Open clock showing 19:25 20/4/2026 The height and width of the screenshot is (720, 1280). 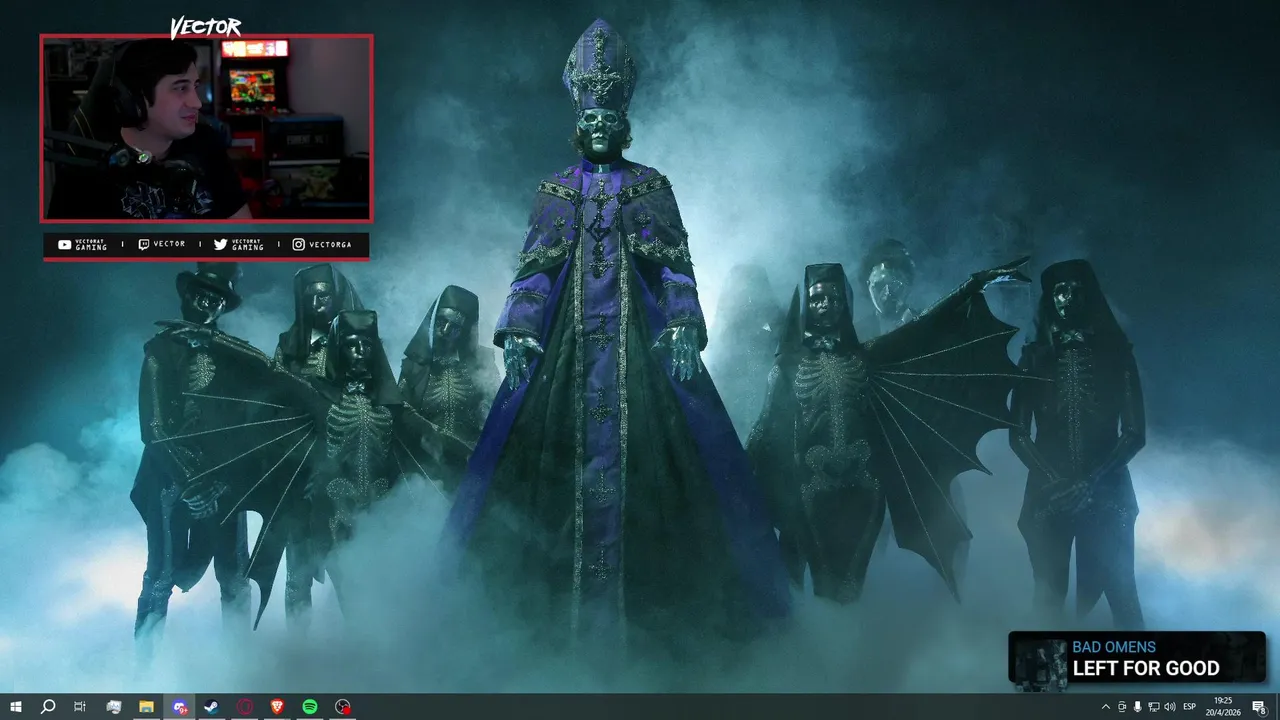click(1222, 707)
